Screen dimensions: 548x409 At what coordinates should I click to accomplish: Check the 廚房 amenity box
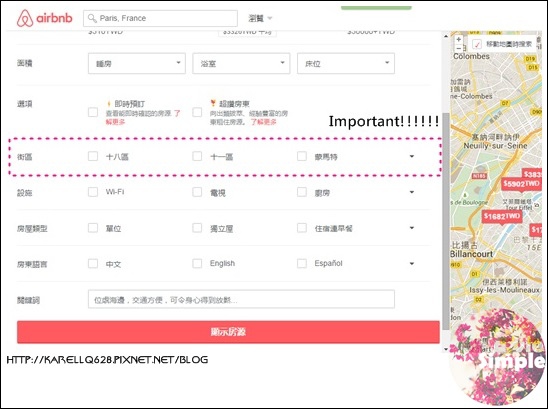click(302, 192)
